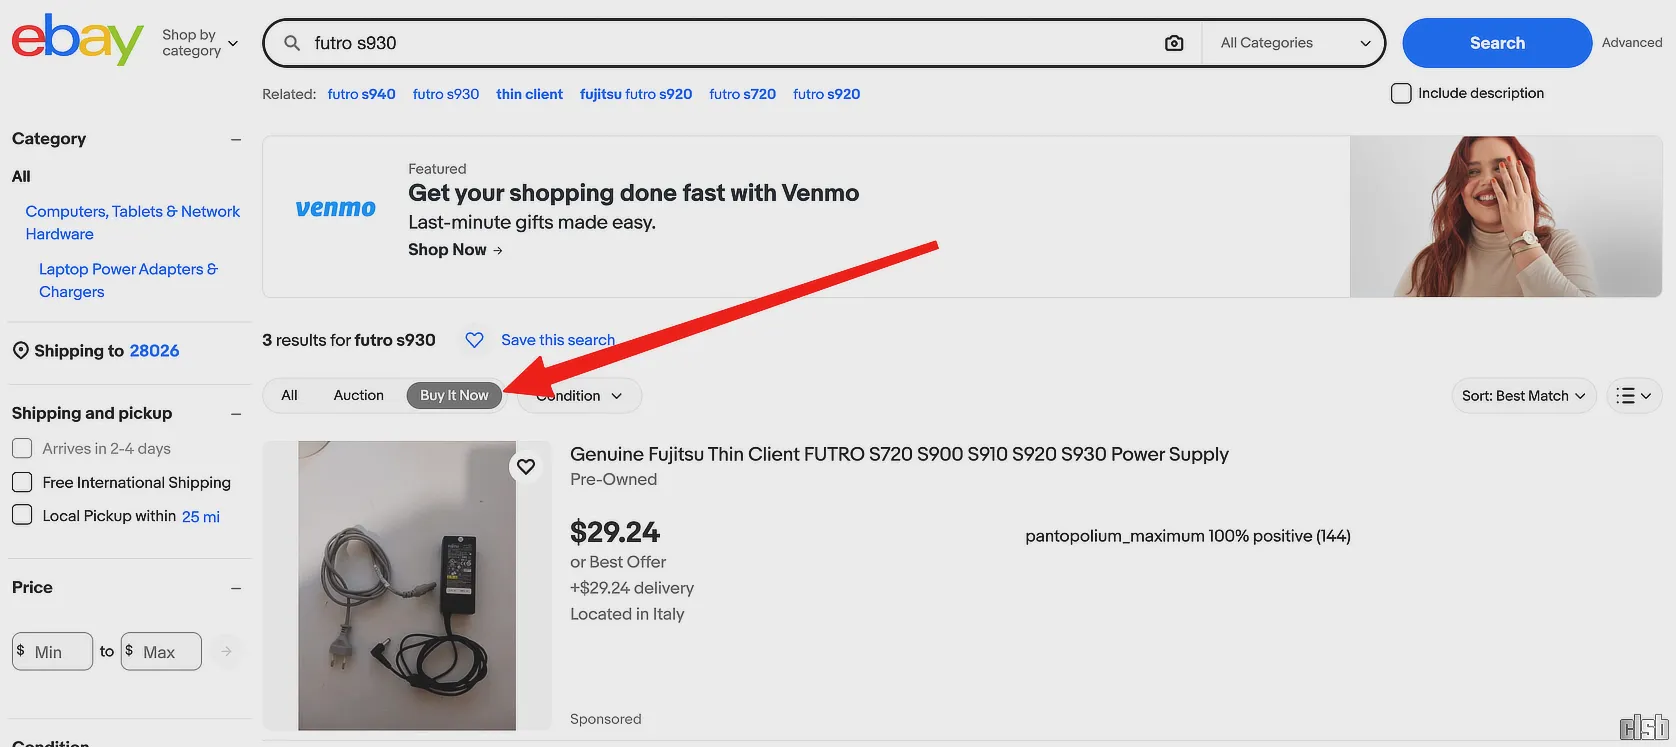Click the eBay logo

[x=77, y=40]
